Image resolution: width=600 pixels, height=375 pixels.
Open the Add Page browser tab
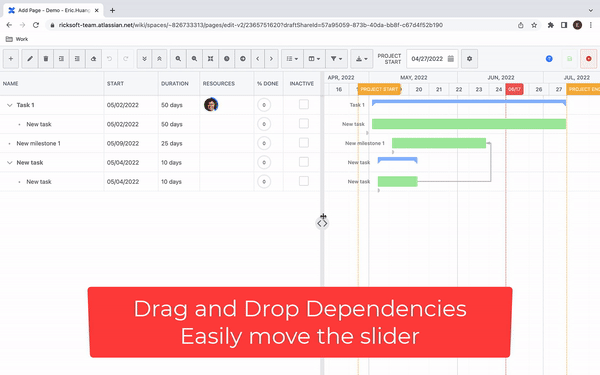tap(53, 10)
